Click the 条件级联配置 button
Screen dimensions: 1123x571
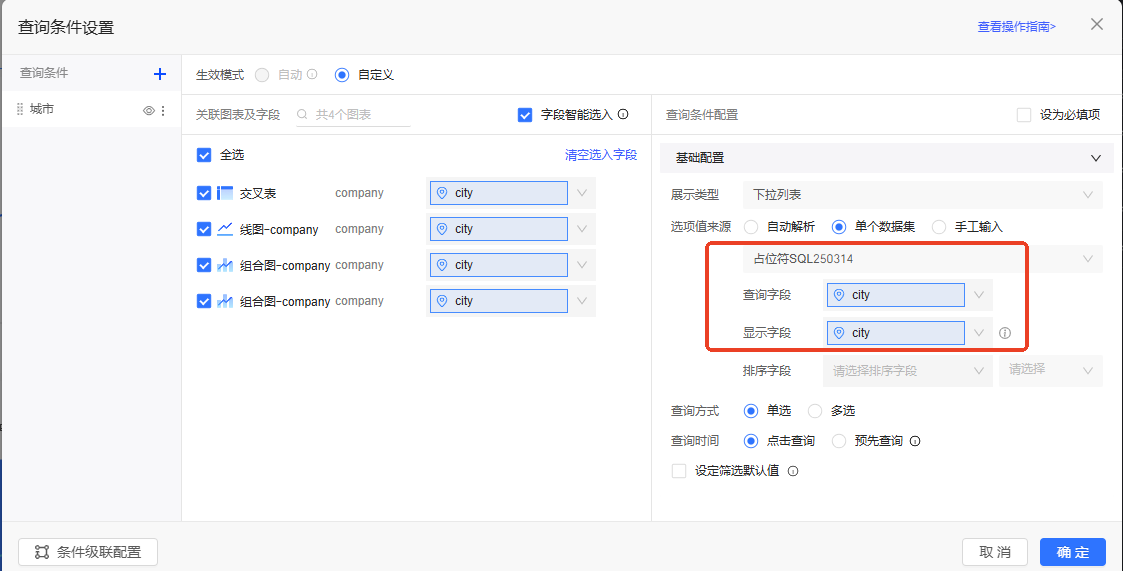pos(88,552)
